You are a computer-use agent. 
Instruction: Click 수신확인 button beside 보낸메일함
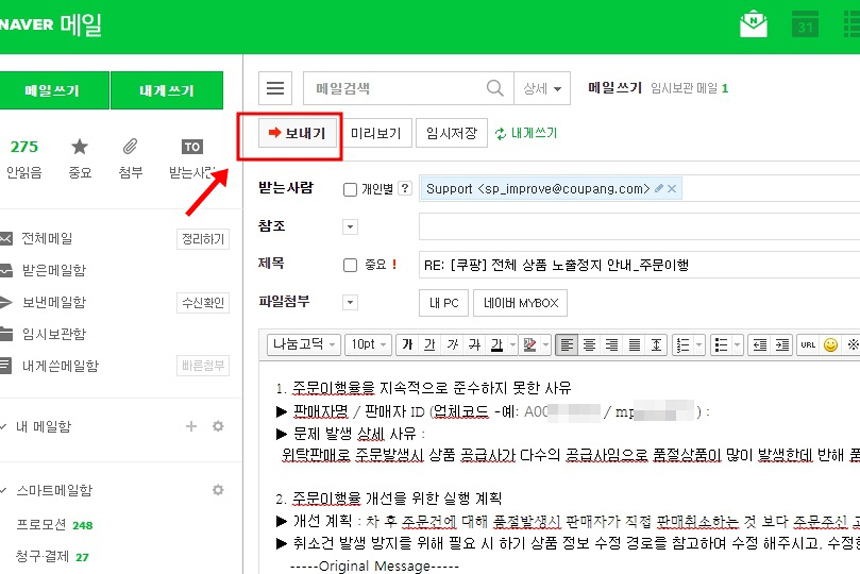tap(203, 303)
